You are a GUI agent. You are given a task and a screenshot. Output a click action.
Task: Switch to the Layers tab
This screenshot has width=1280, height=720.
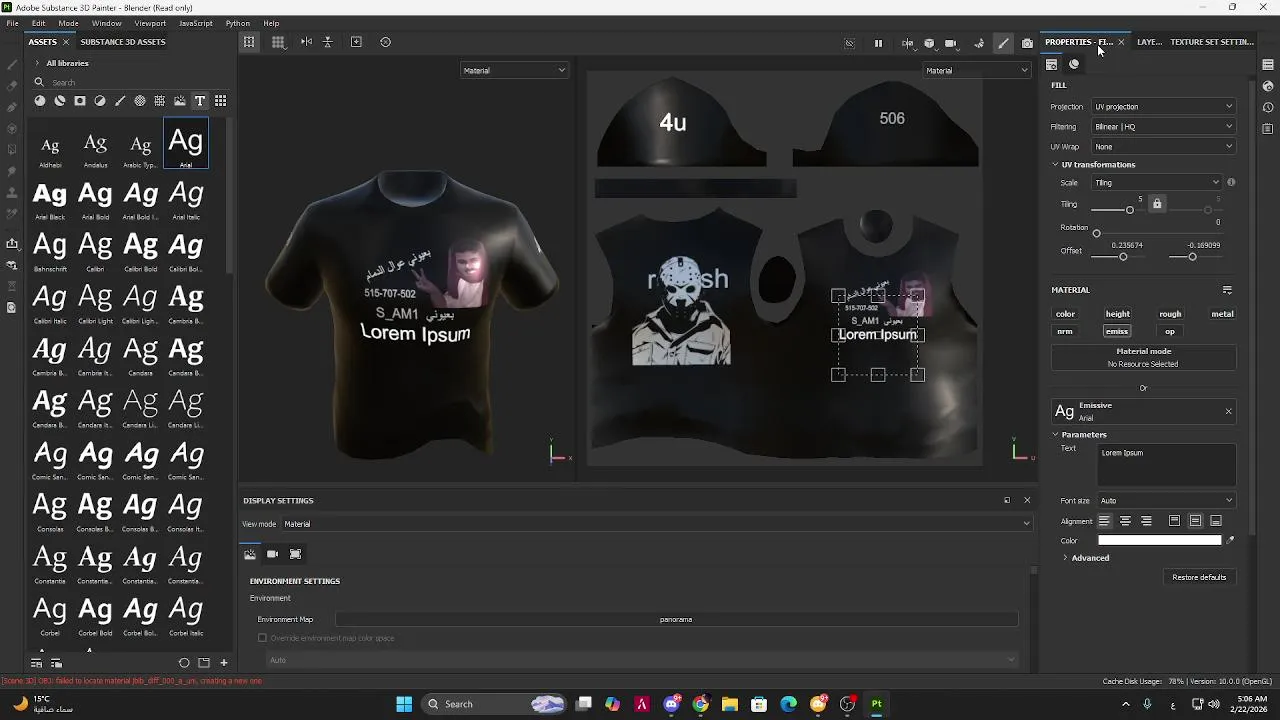(x=1149, y=42)
